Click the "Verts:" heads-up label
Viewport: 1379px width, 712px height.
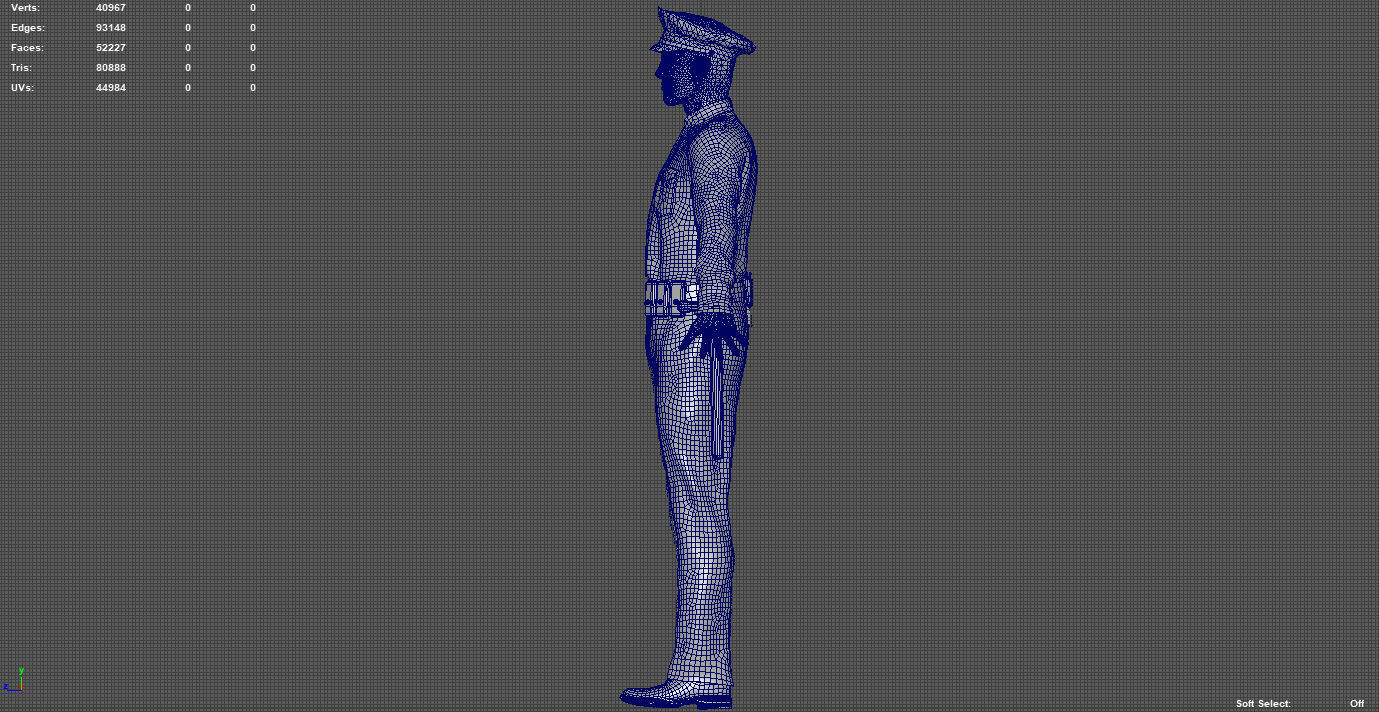pyautogui.click(x=25, y=8)
